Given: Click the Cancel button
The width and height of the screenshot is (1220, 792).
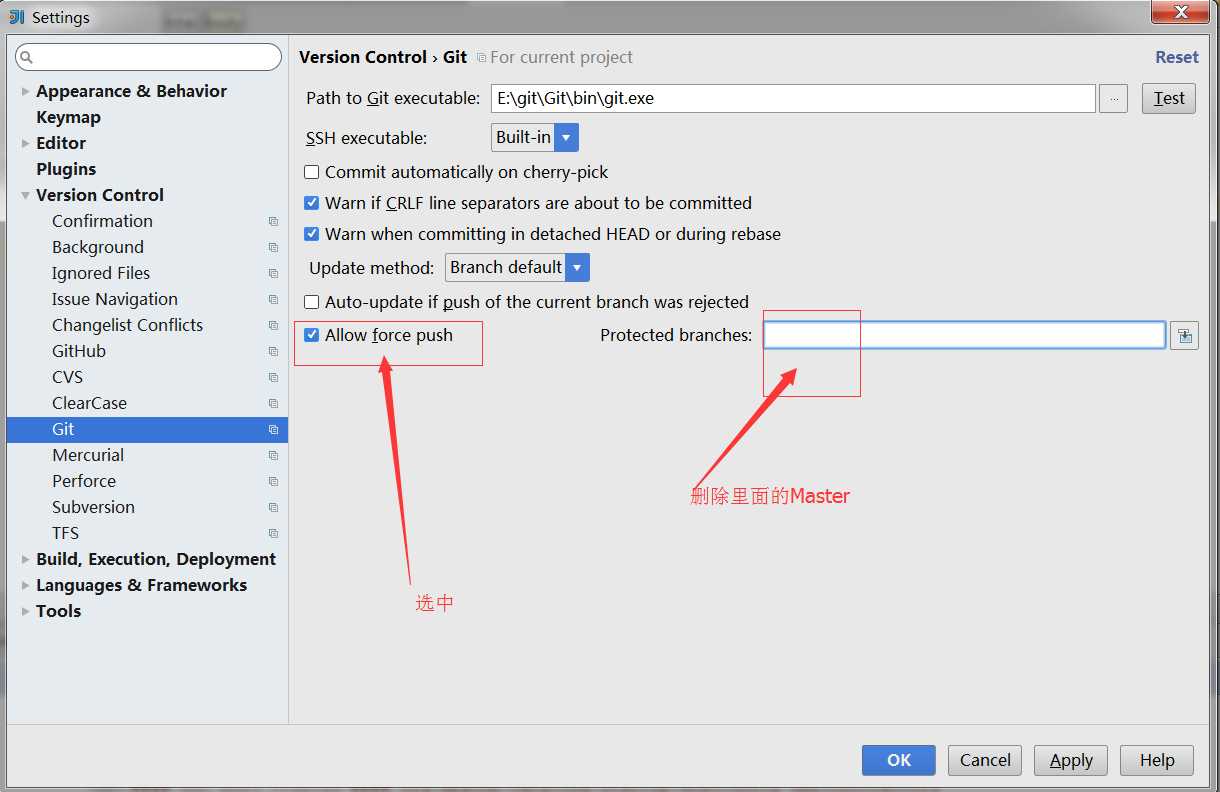Looking at the screenshot, I should (x=985, y=760).
